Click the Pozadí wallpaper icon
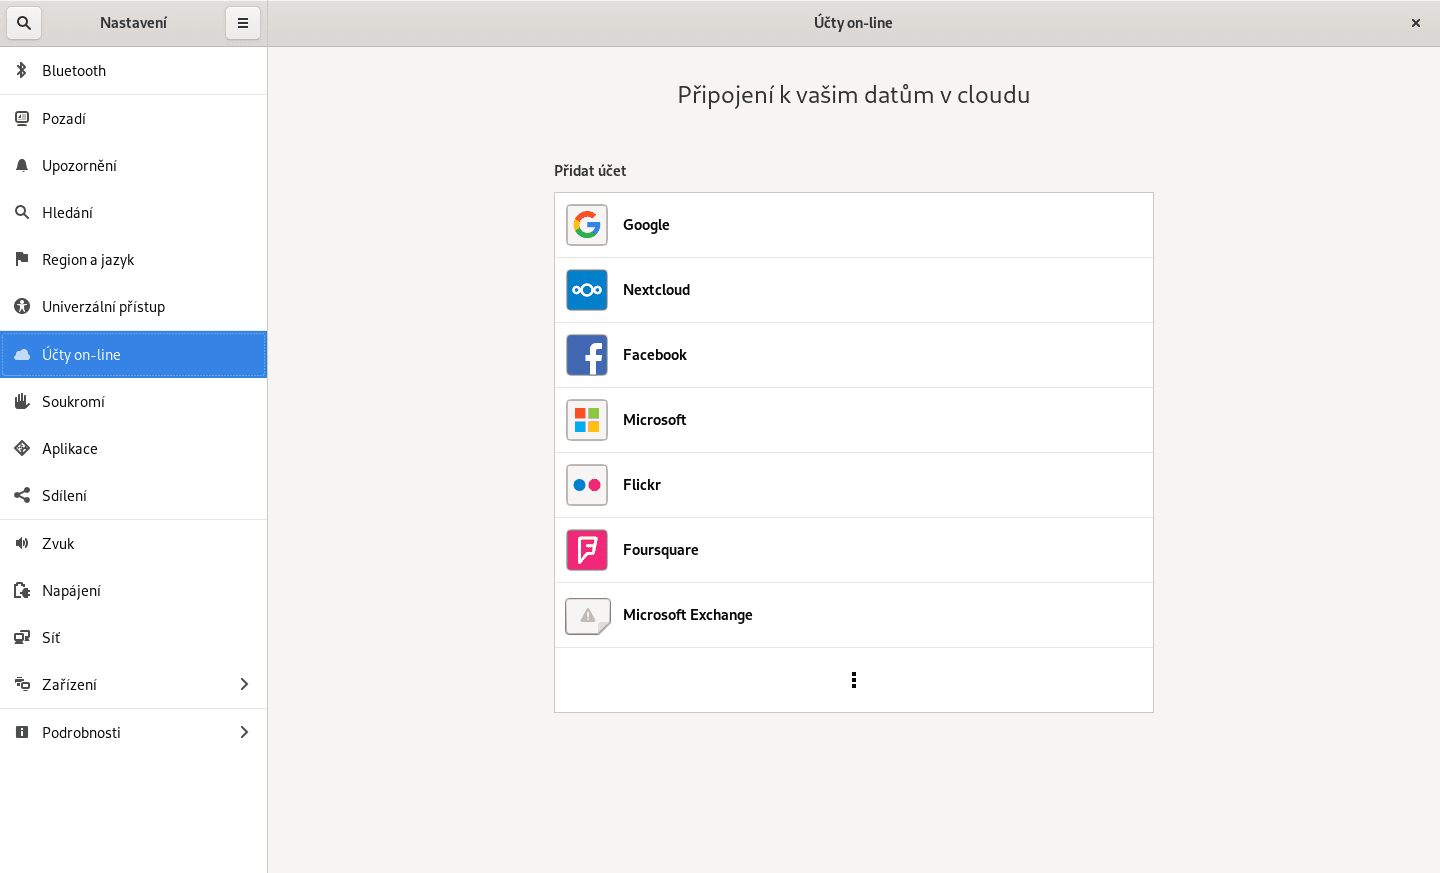 tap(22, 118)
